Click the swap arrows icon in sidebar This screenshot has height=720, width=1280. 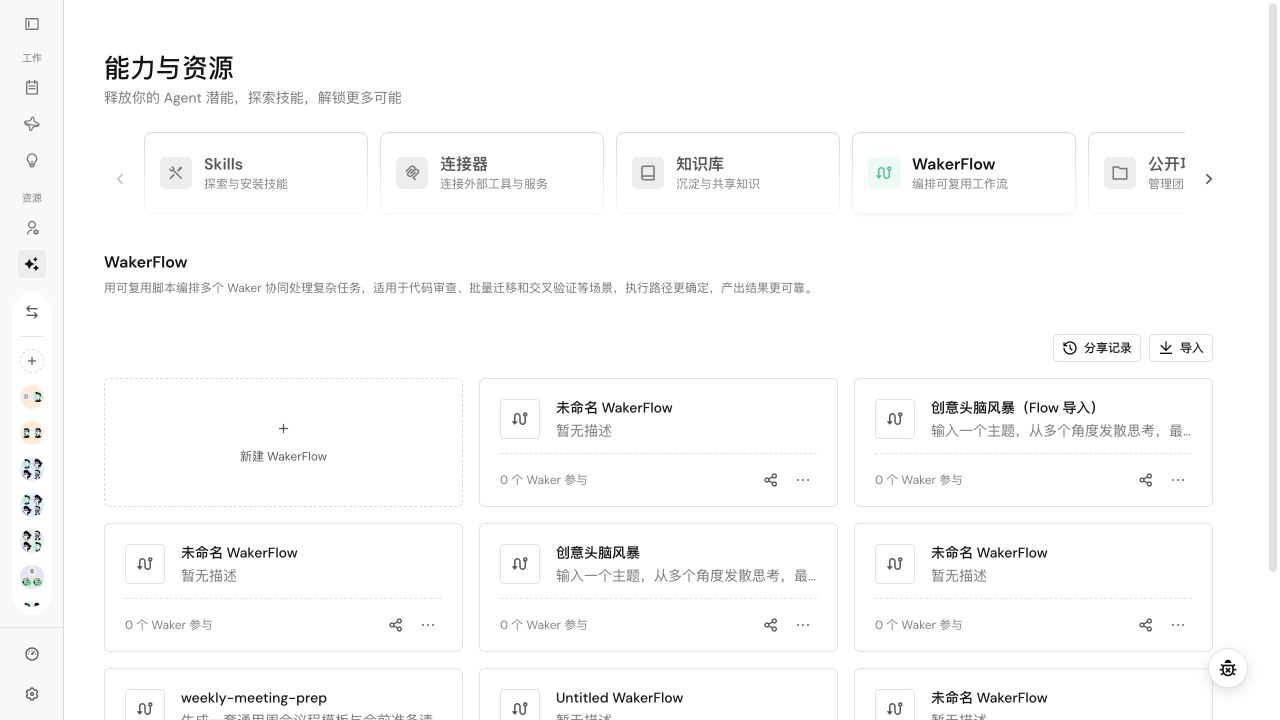[32, 312]
